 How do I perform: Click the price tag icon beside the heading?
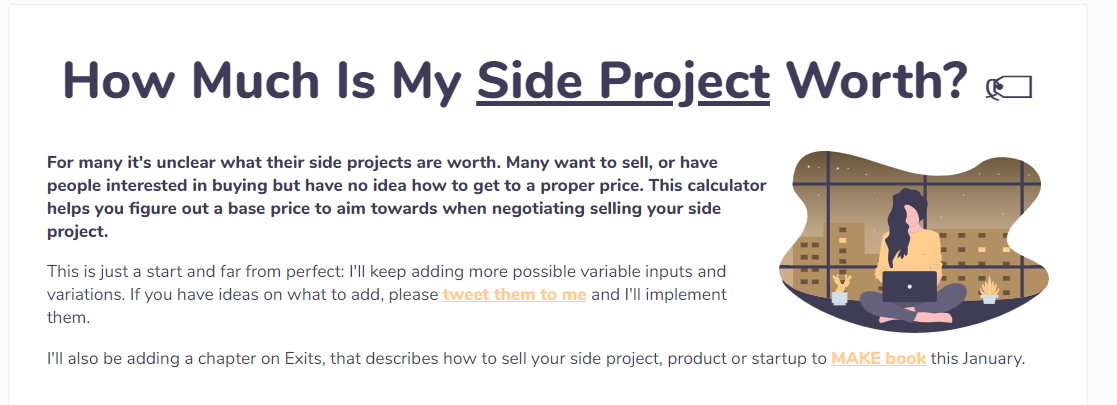pos(1008,88)
